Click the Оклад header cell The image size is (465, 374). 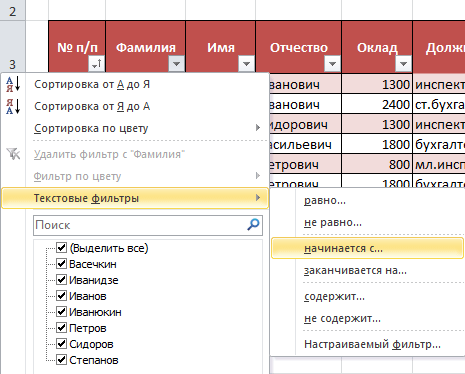point(377,46)
